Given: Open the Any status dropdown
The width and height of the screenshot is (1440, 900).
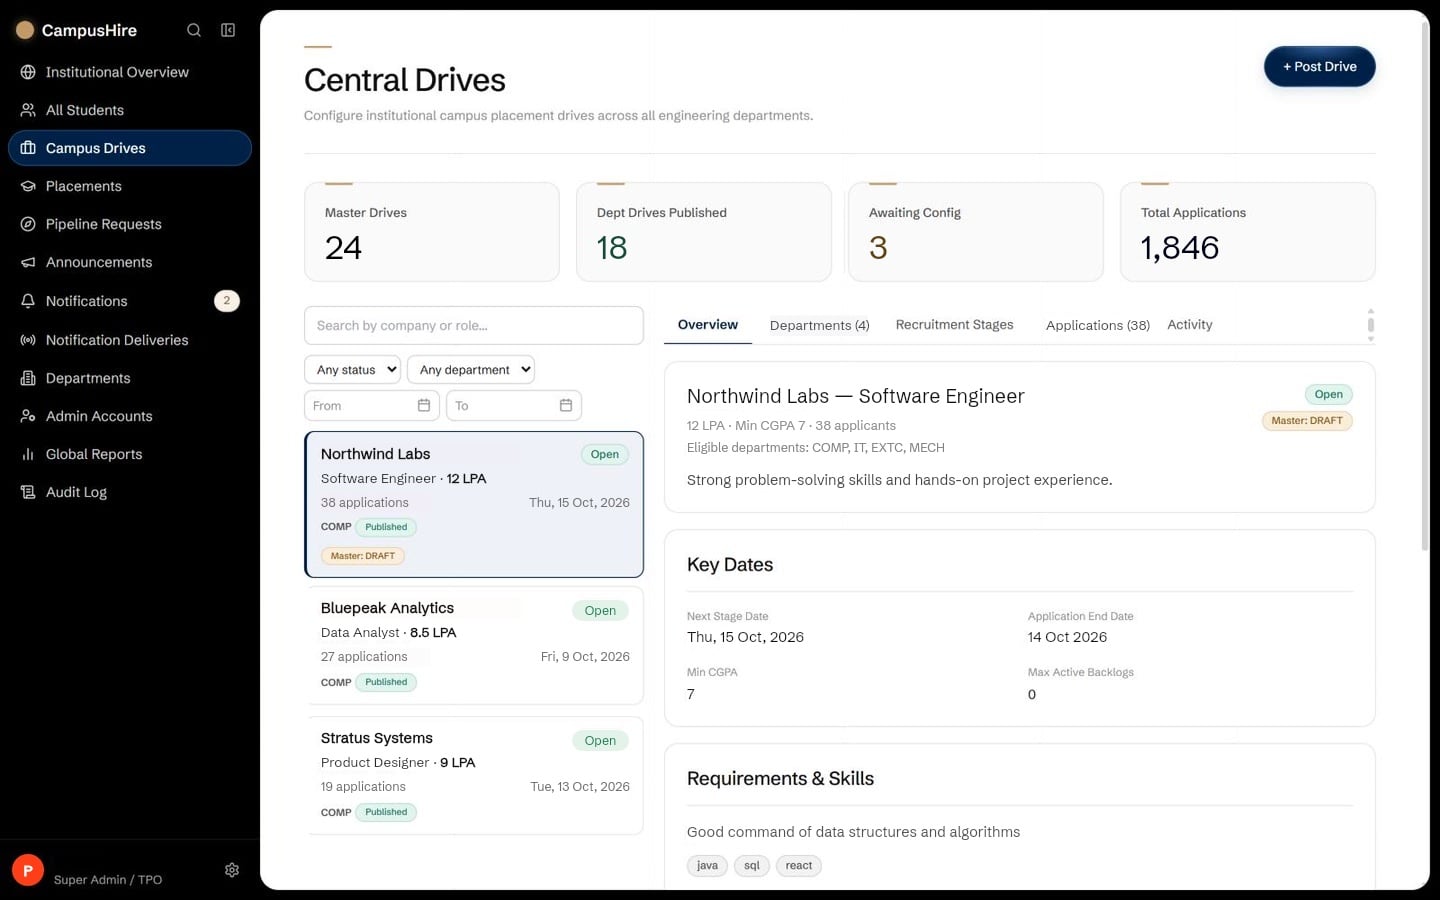Looking at the screenshot, I should pos(352,370).
